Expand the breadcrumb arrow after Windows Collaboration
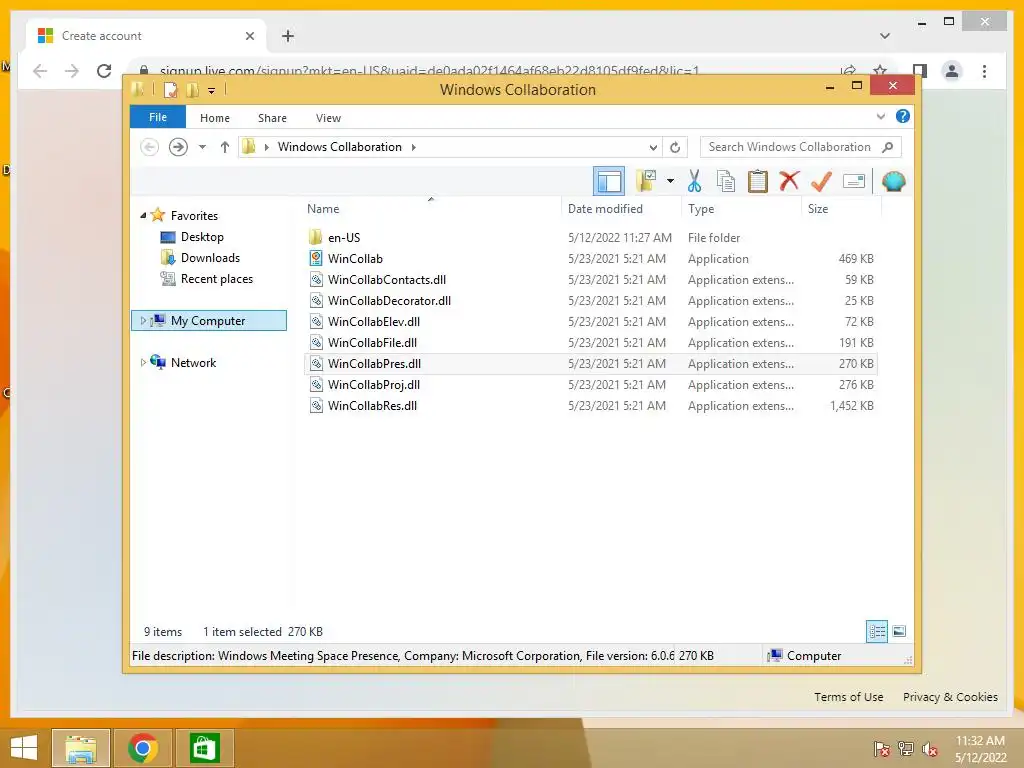The width and height of the screenshot is (1024, 768). 413,147
